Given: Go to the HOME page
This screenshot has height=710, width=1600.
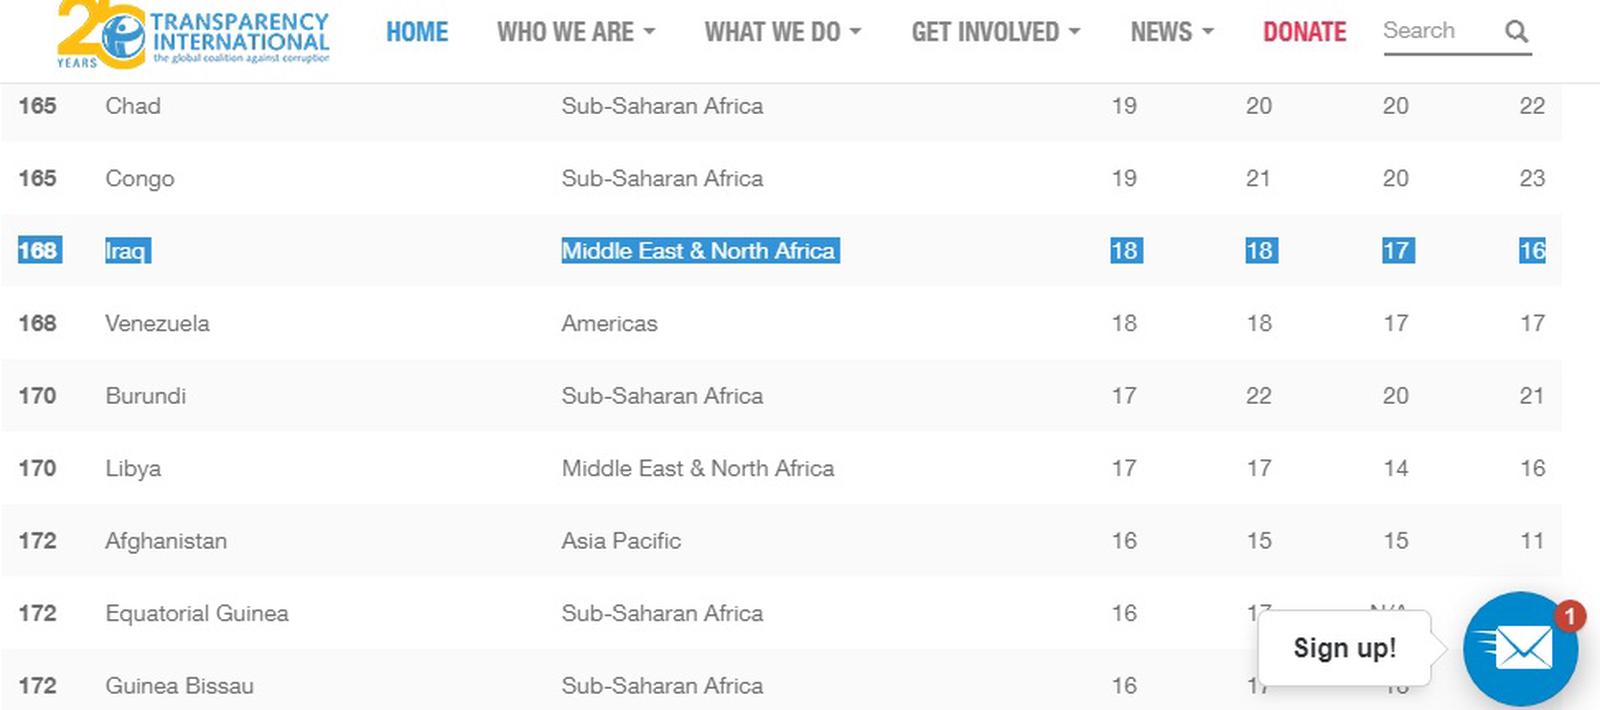Looking at the screenshot, I should [x=417, y=32].
